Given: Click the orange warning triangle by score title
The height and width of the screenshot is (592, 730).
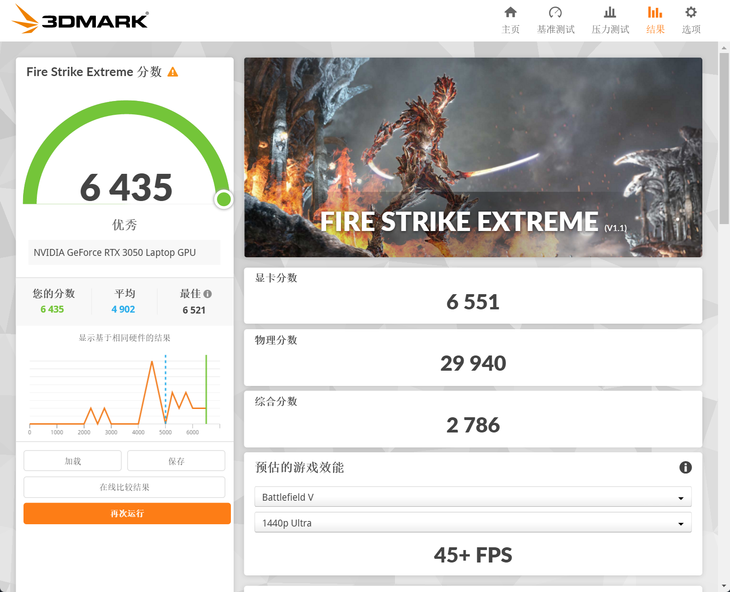Looking at the screenshot, I should point(173,72).
